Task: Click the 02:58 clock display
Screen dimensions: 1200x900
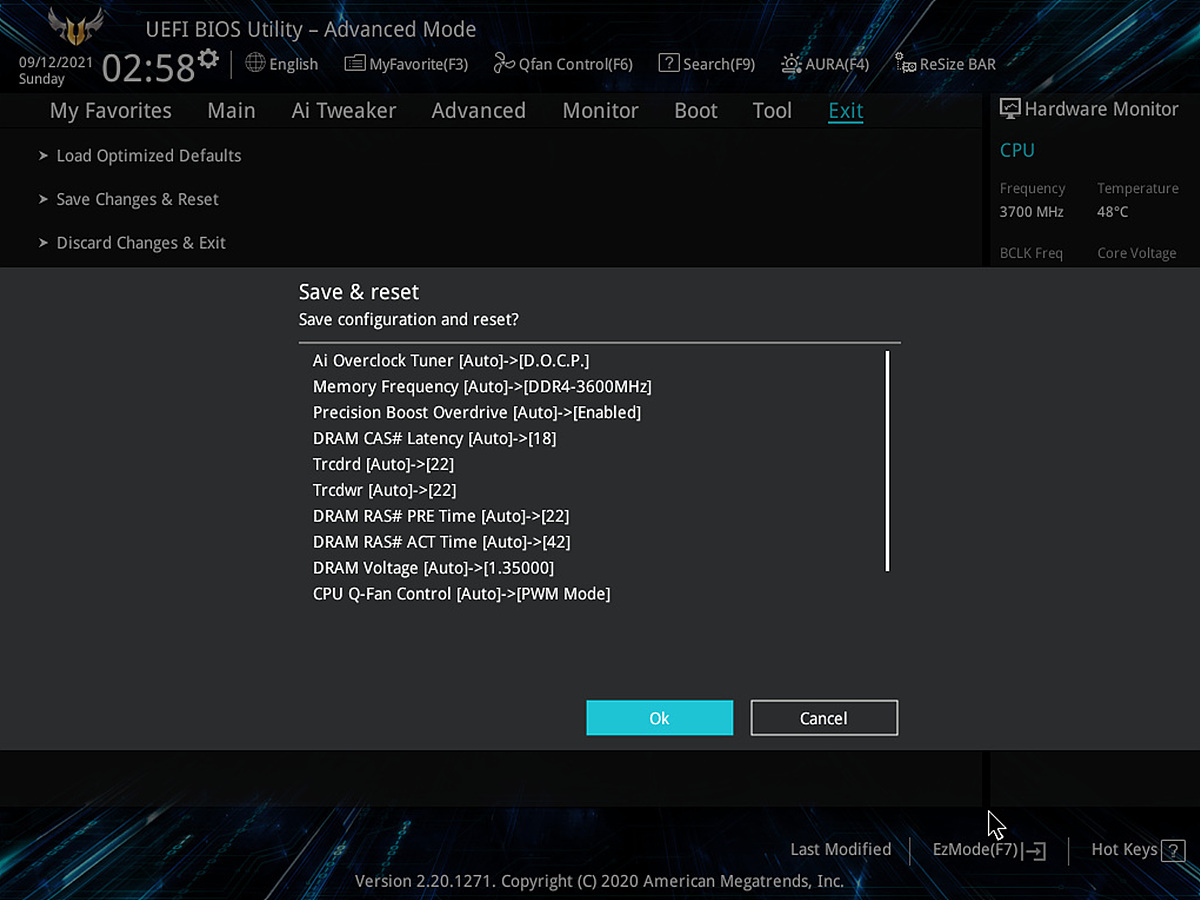Action: point(148,68)
